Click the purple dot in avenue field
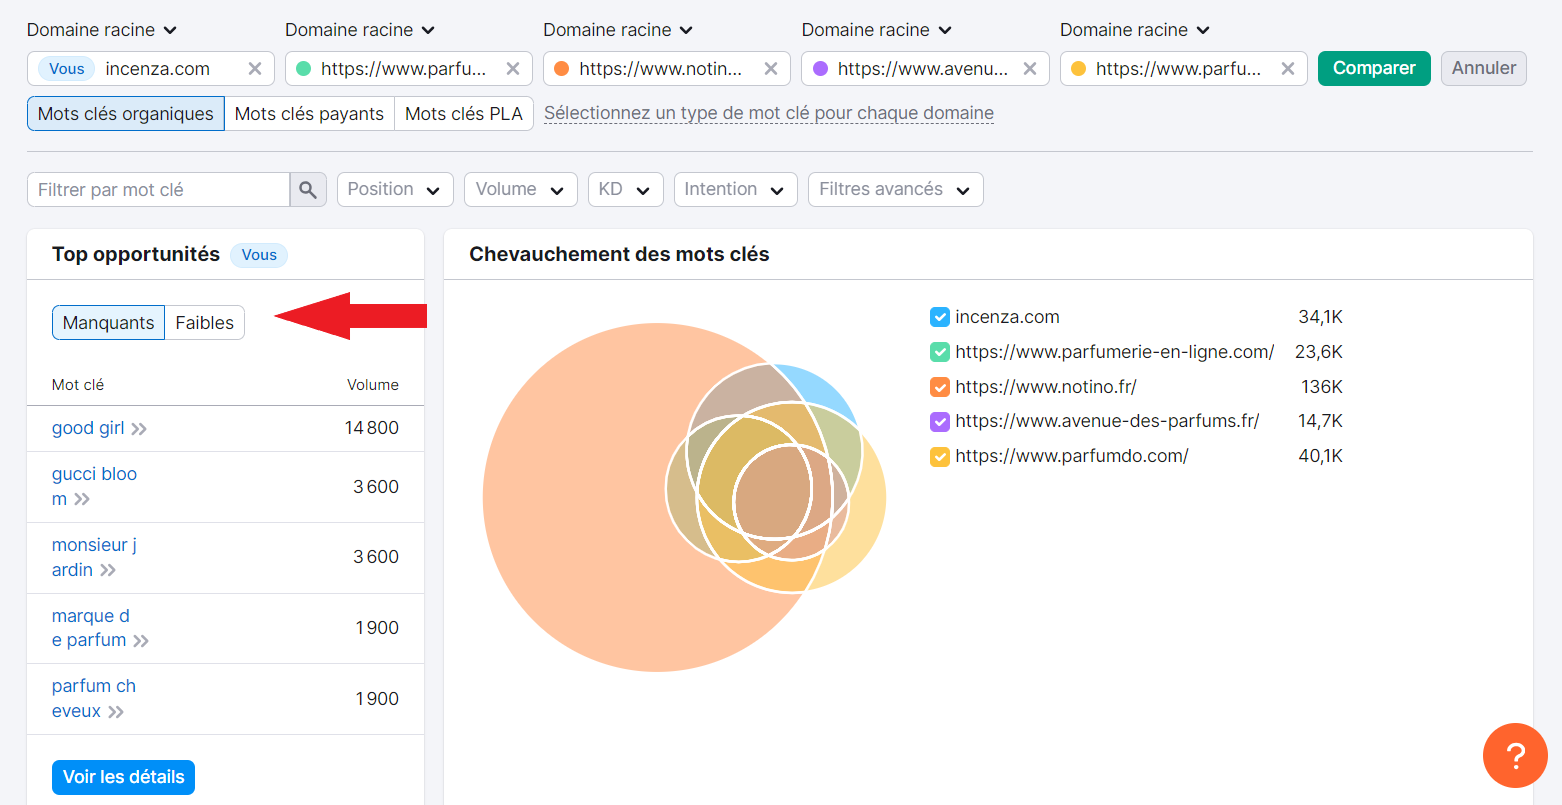This screenshot has height=805, width=1562. click(x=820, y=69)
